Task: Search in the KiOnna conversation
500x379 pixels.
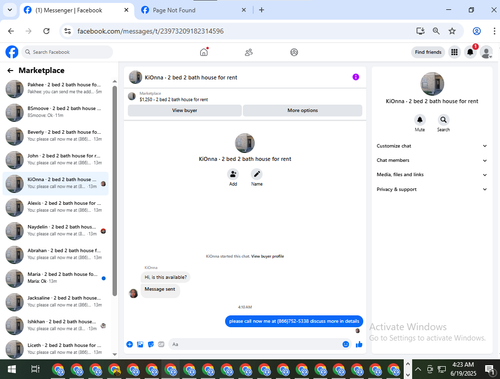Action: 443,119
